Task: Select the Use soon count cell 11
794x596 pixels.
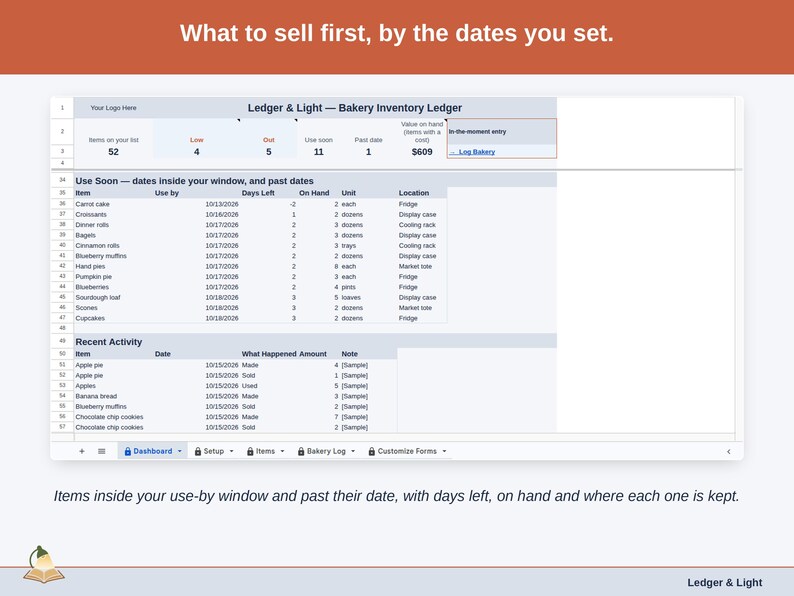Action: pyautogui.click(x=319, y=152)
